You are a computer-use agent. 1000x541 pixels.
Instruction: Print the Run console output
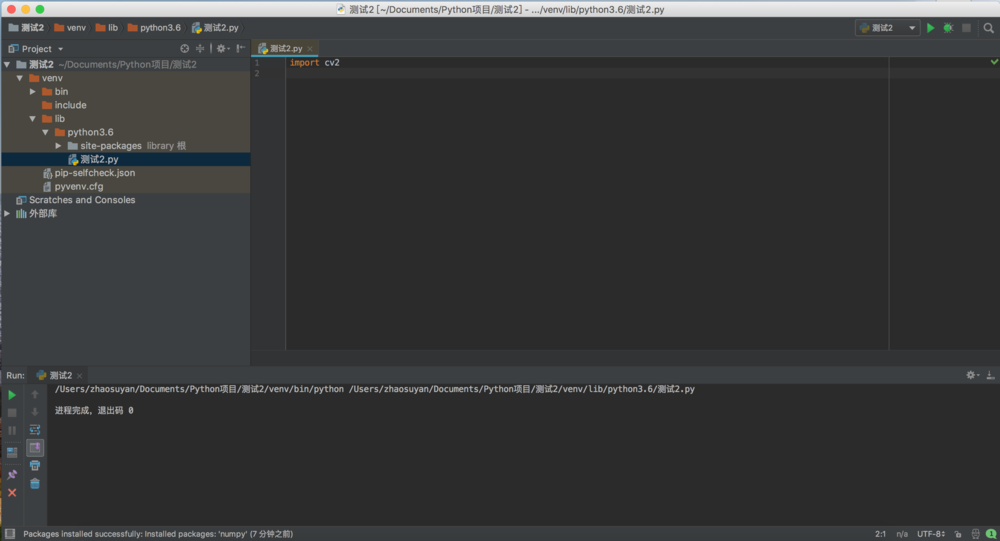pos(35,466)
